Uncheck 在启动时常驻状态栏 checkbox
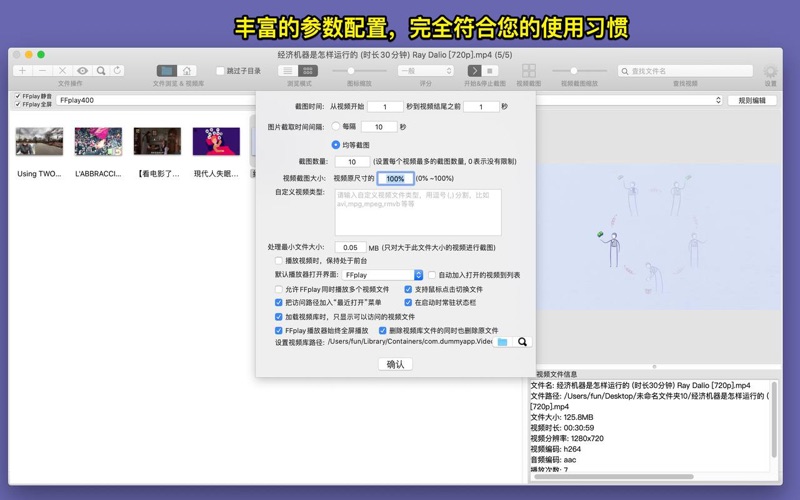The height and width of the screenshot is (500, 800). (x=408, y=303)
